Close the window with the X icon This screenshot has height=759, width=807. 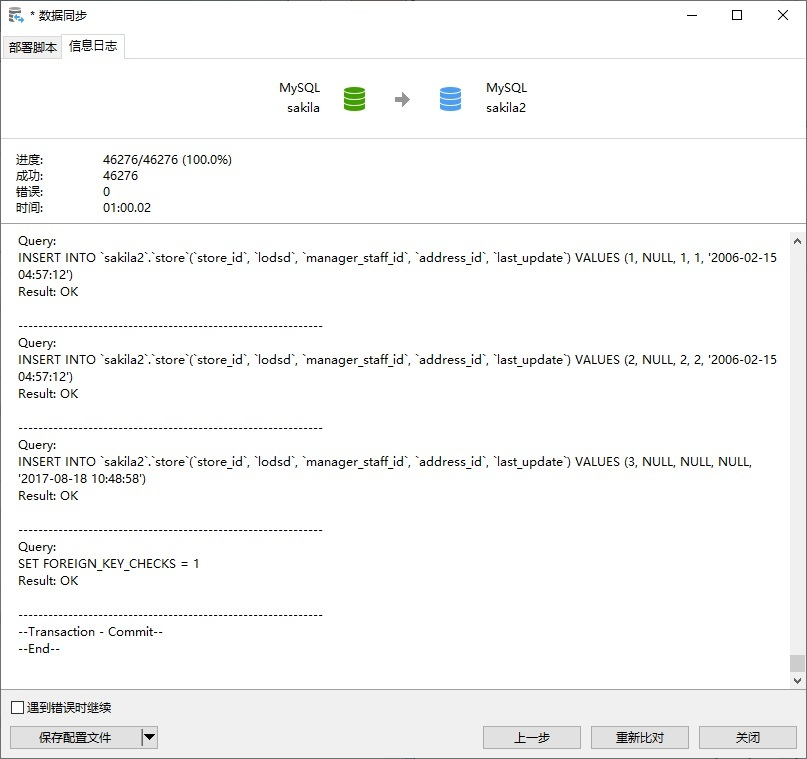tap(783, 15)
